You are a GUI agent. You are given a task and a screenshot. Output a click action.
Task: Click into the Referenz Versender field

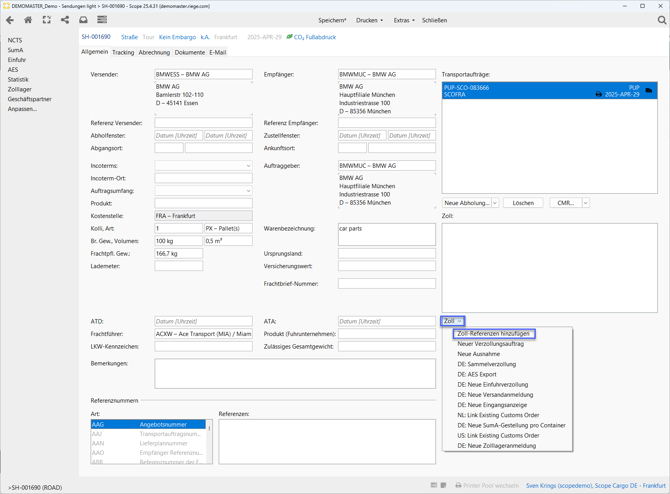pos(203,123)
